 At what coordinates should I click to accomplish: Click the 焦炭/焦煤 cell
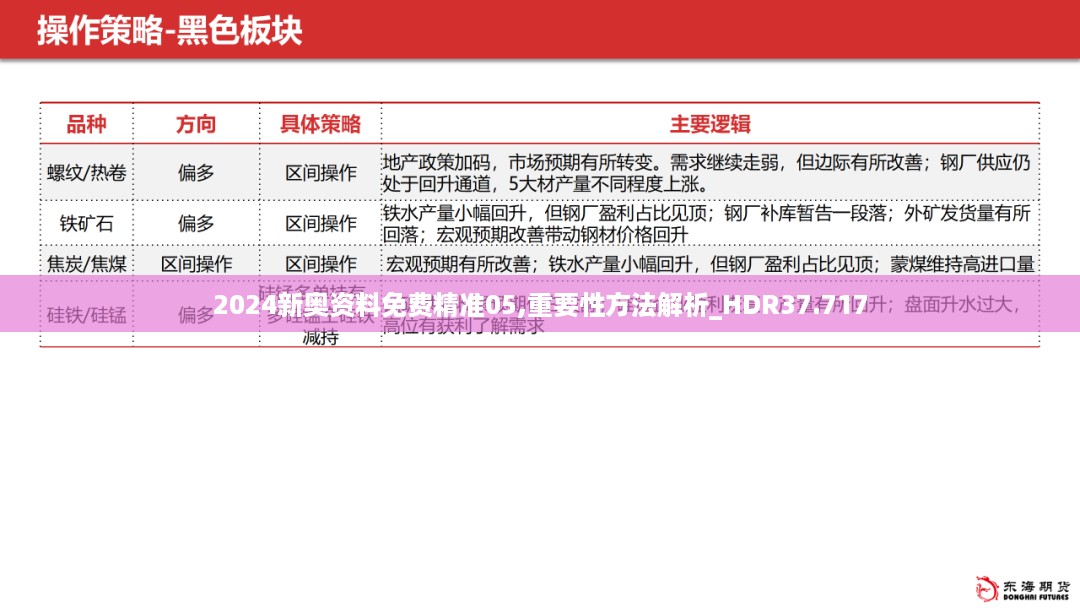[x=87, y=264]
